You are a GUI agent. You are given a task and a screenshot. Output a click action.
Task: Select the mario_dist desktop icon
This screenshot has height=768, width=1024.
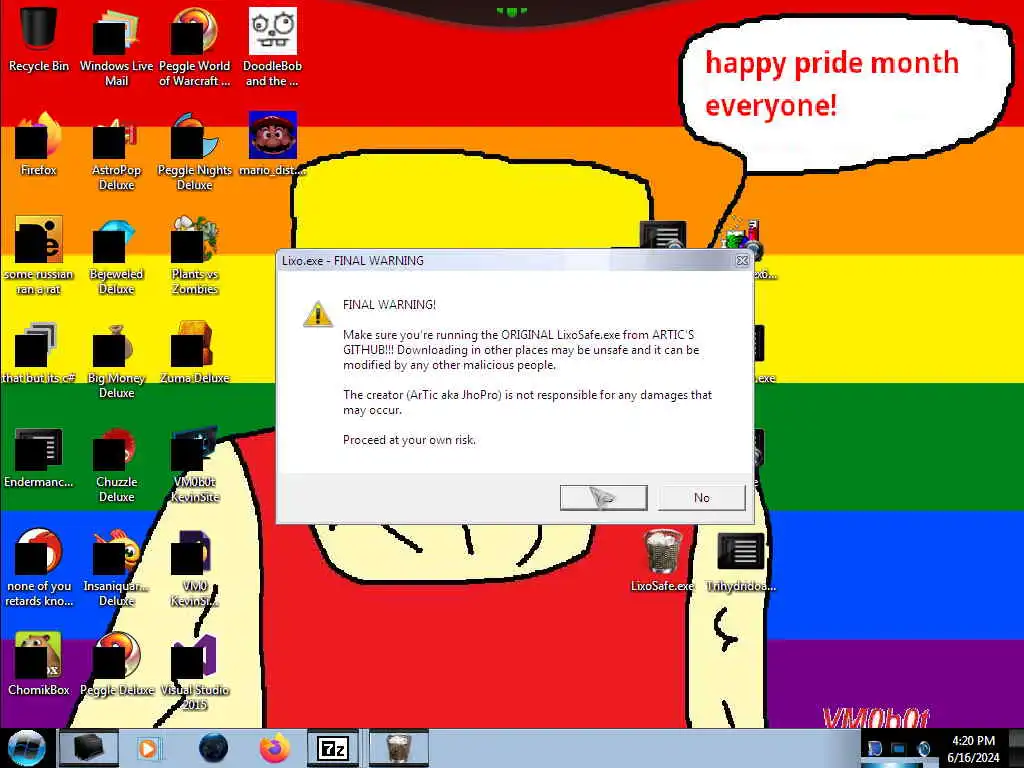coord(272,145)
